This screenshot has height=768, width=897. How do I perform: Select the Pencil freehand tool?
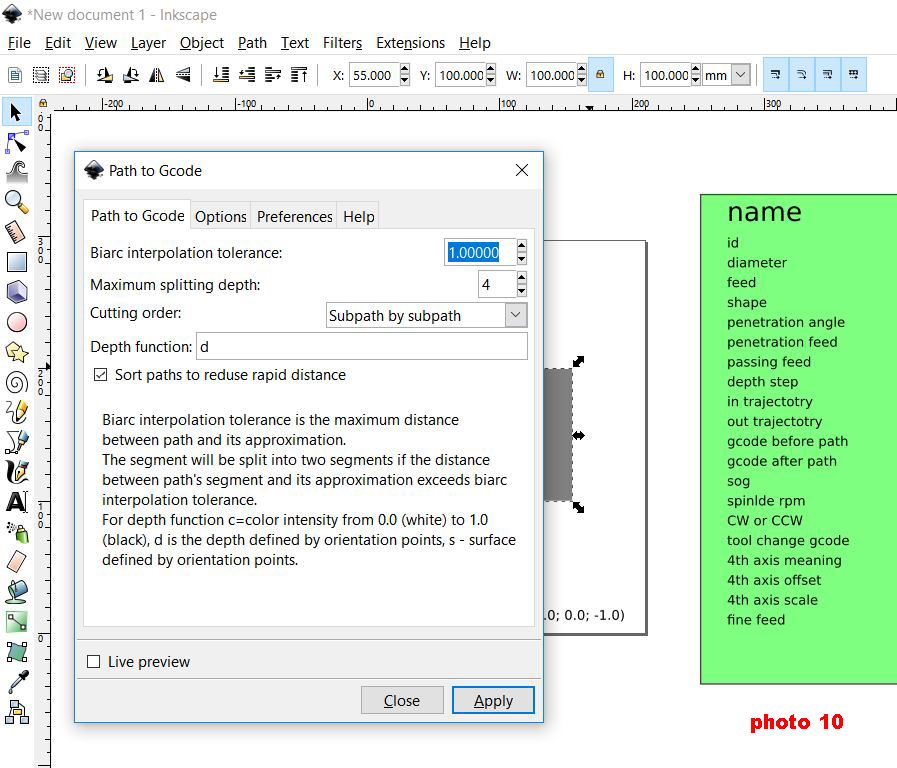17,412
